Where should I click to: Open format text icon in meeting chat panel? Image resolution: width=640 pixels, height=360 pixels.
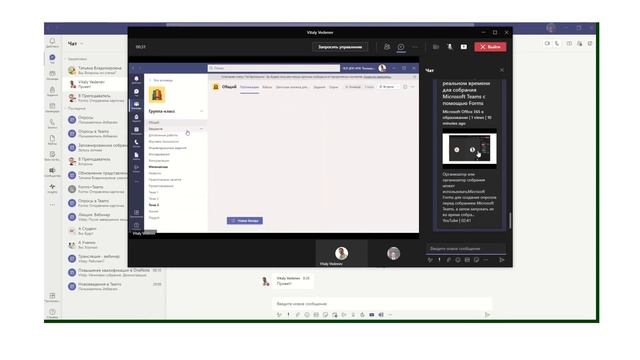430,260
